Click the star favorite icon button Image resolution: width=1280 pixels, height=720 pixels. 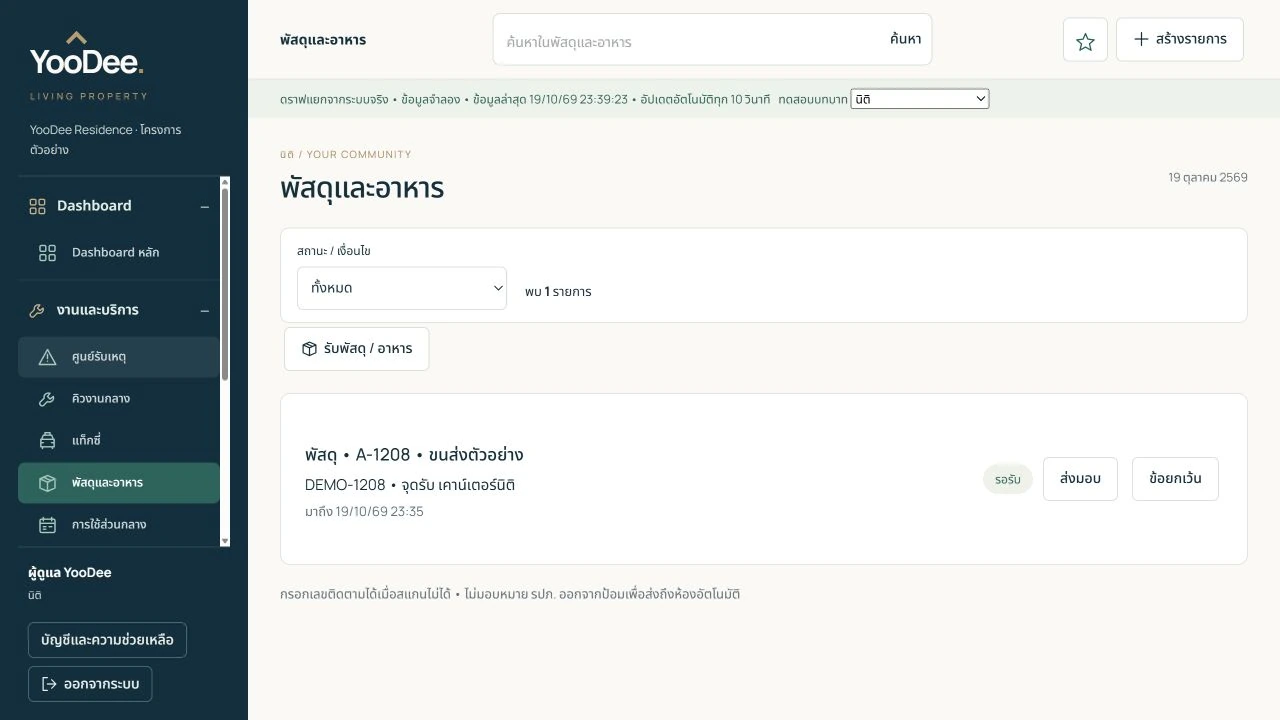1085,40
